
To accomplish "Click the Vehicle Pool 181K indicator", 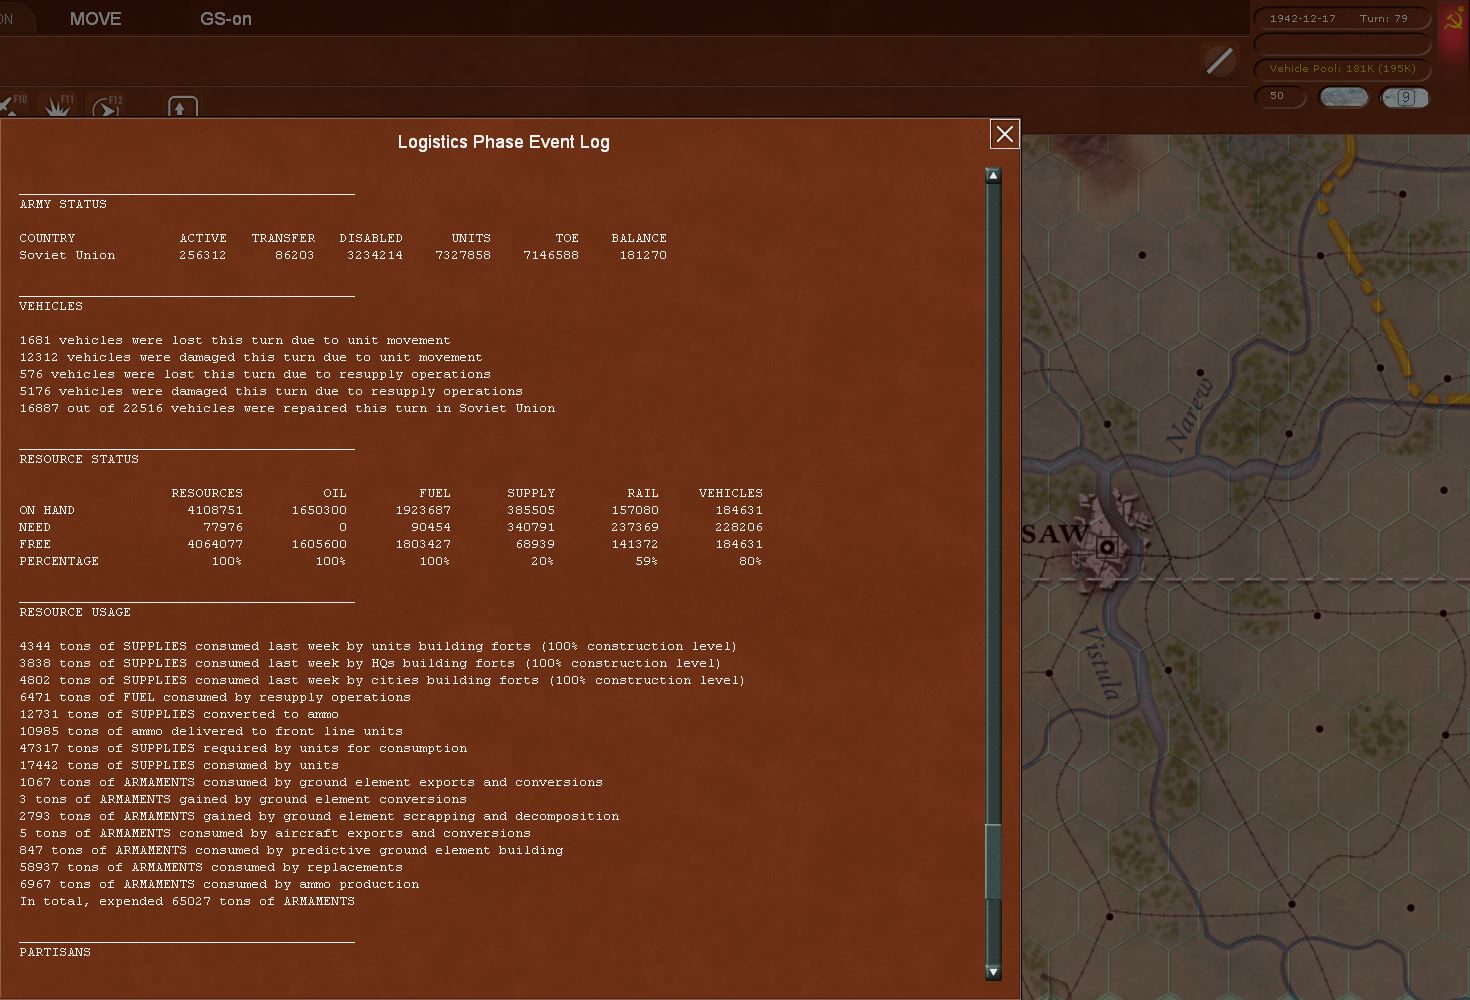I will pos(1341,69).
